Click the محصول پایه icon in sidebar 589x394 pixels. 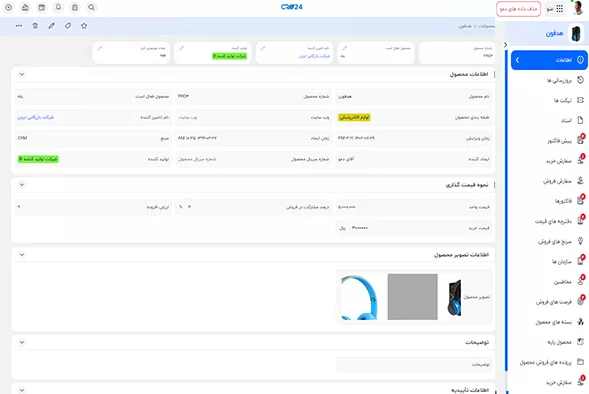(x=580, y=342)
